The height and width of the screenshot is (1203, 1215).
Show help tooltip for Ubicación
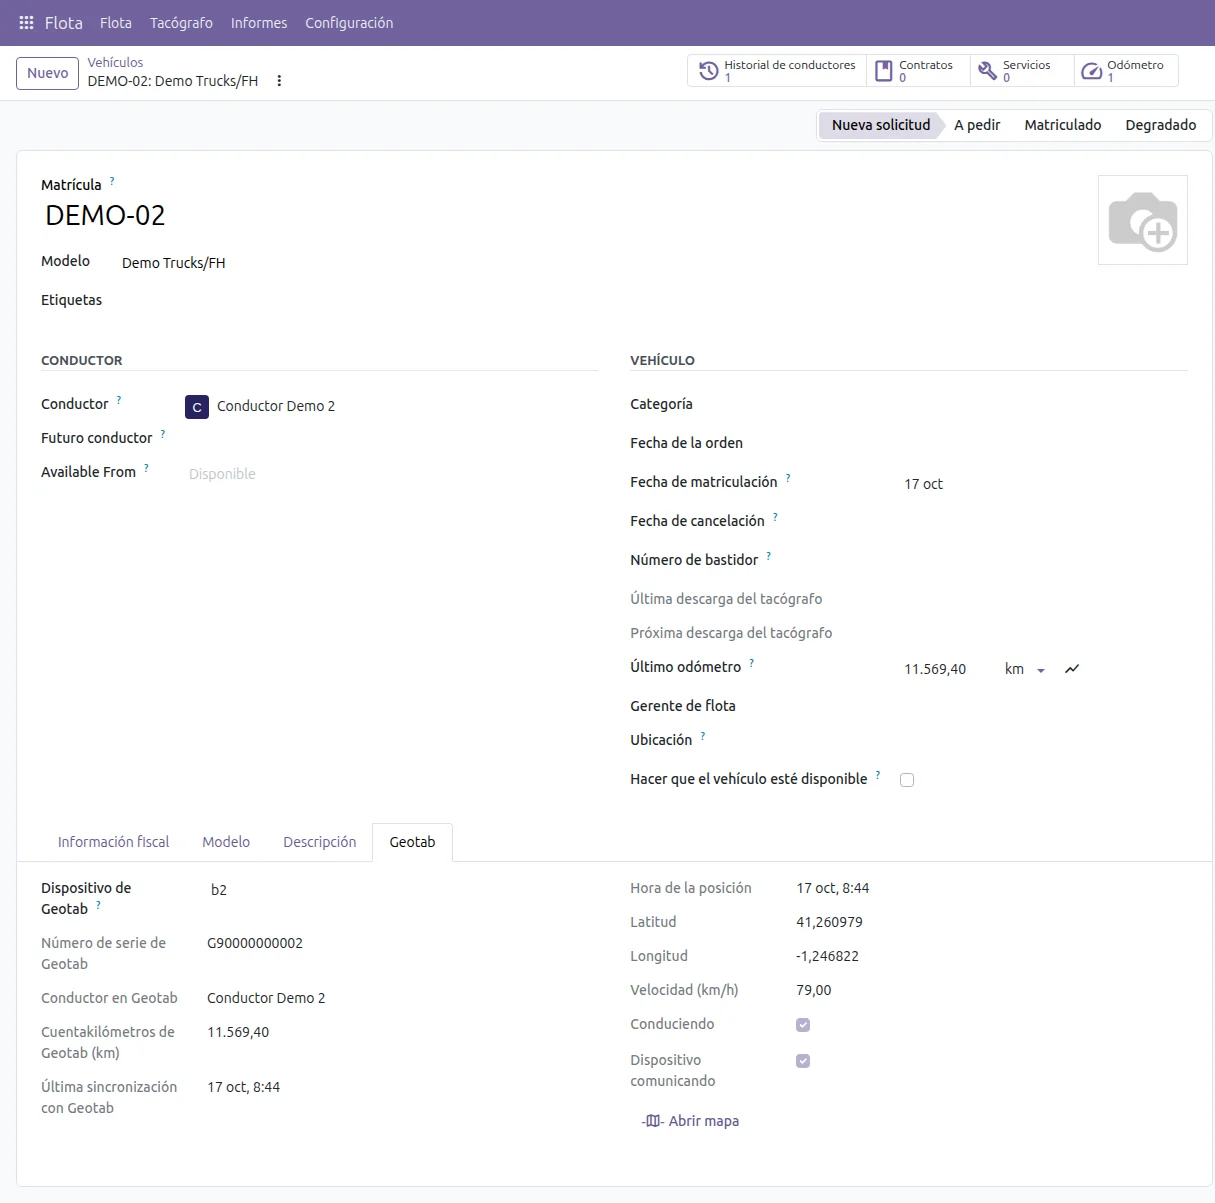click(703, 736)
